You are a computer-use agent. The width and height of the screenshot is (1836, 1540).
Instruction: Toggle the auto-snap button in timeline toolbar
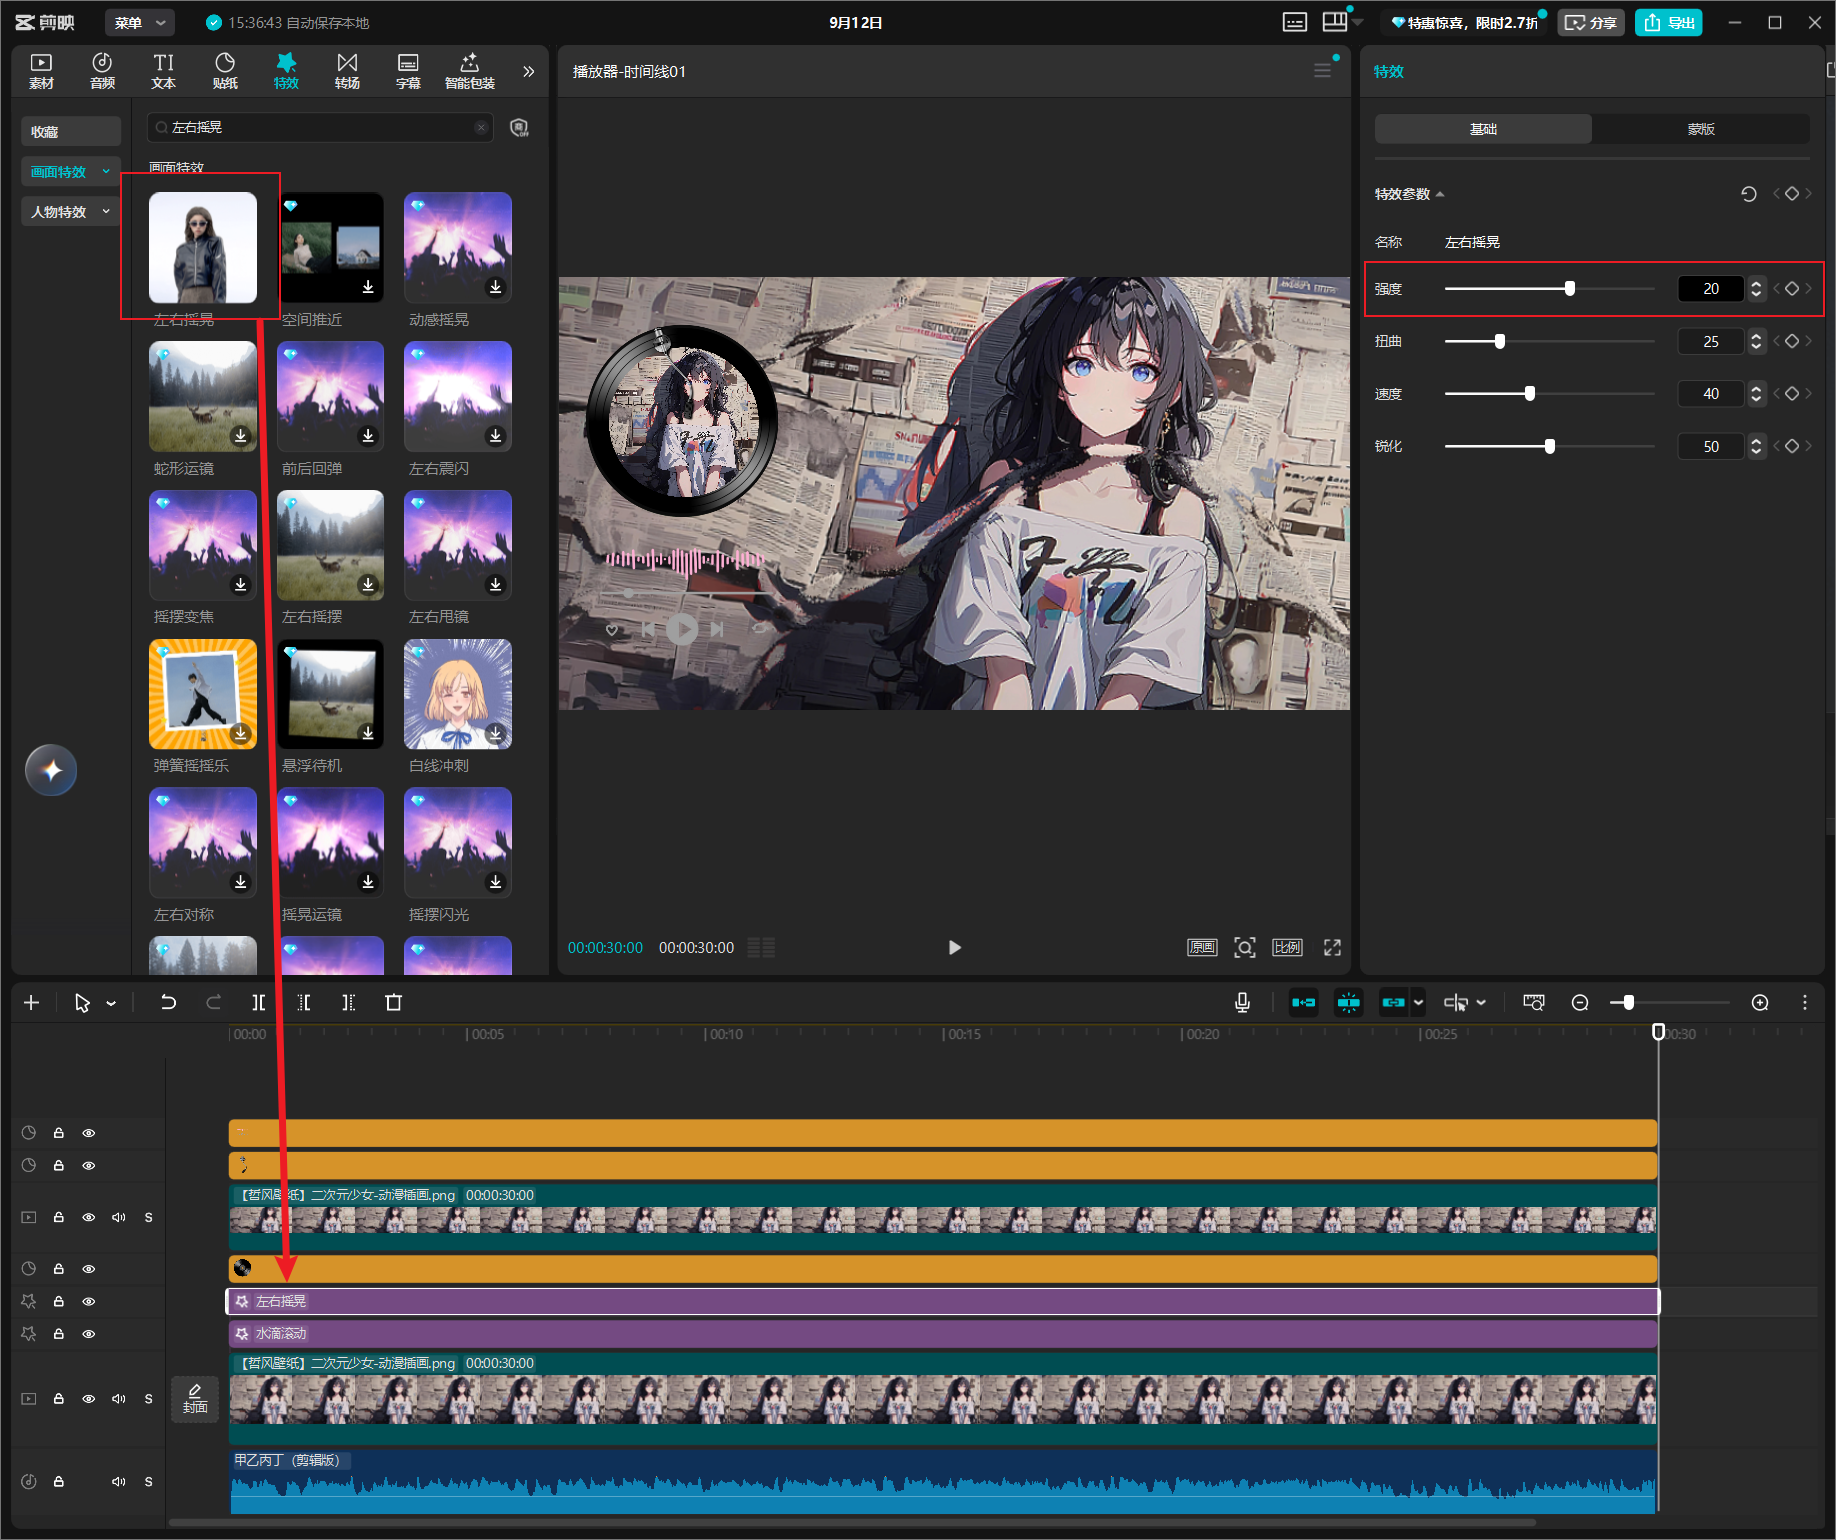pyautogui.click(x=1349, y=1002)
